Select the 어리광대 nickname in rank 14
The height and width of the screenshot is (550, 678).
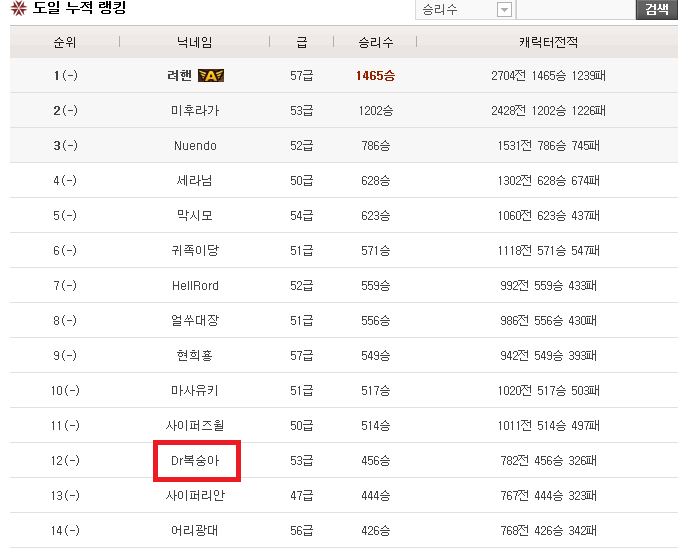pyautogui.click(x=194, y=531)
